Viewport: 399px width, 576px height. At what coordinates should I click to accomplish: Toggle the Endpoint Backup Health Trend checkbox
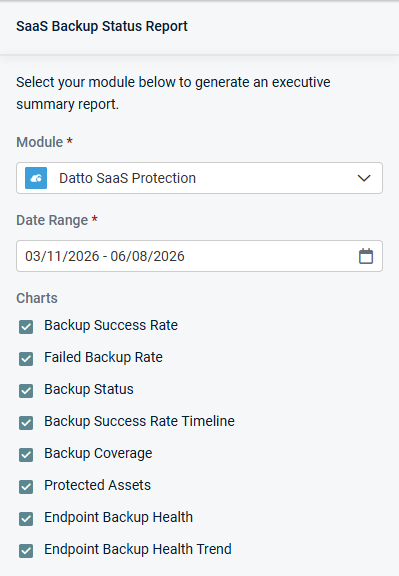[x=26, y=550]
